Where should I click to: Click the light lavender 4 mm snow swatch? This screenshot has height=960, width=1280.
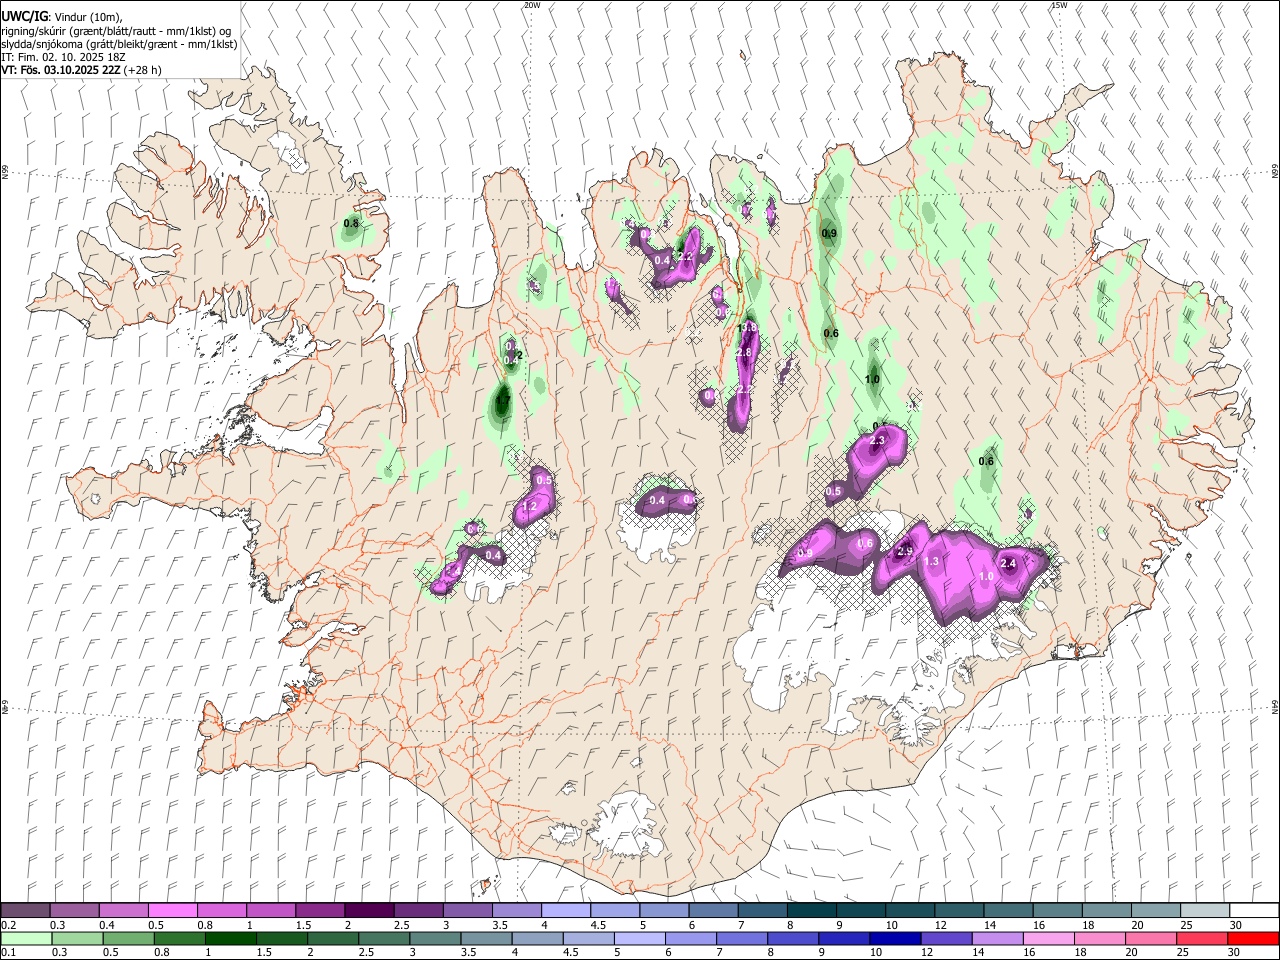(x=566, y=910)
